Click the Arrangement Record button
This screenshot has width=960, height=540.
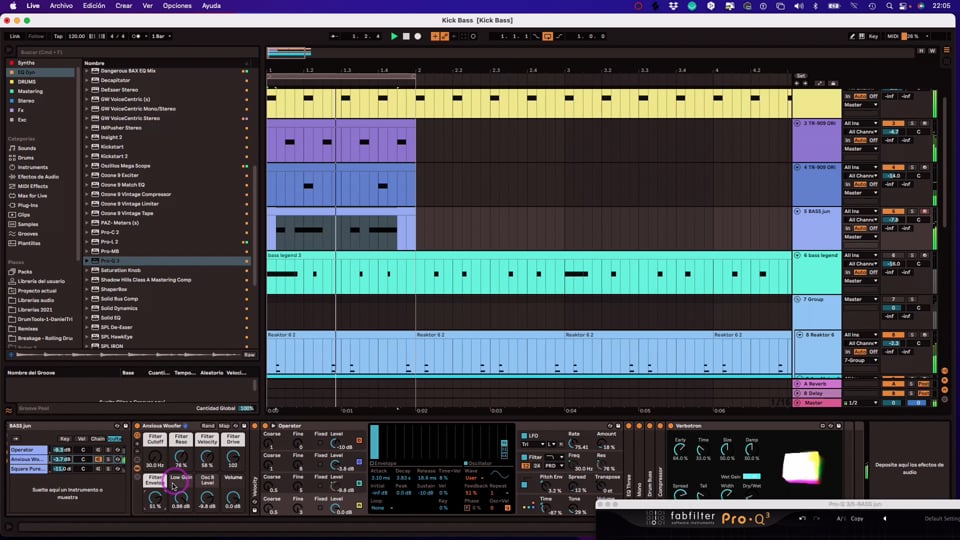click(x=418, y=36)
